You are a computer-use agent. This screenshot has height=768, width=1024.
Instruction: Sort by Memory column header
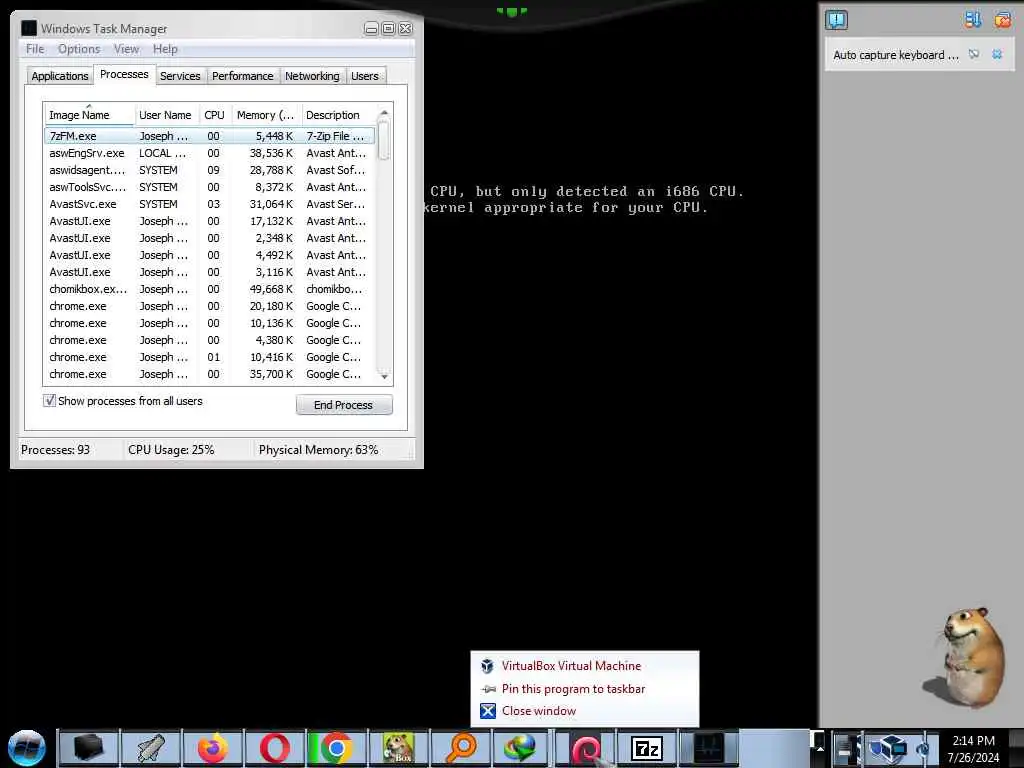[266, 115]
